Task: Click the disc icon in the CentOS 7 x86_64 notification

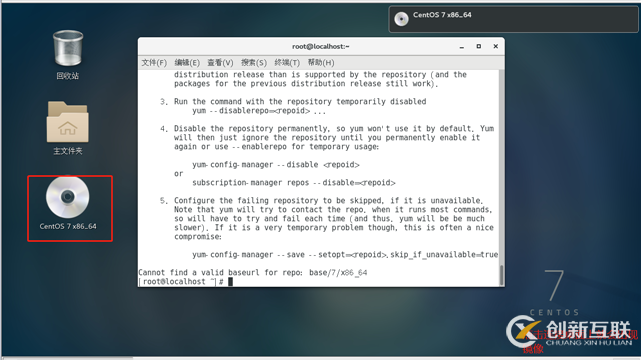Action: pyautogui.click(x=401, y=19)
